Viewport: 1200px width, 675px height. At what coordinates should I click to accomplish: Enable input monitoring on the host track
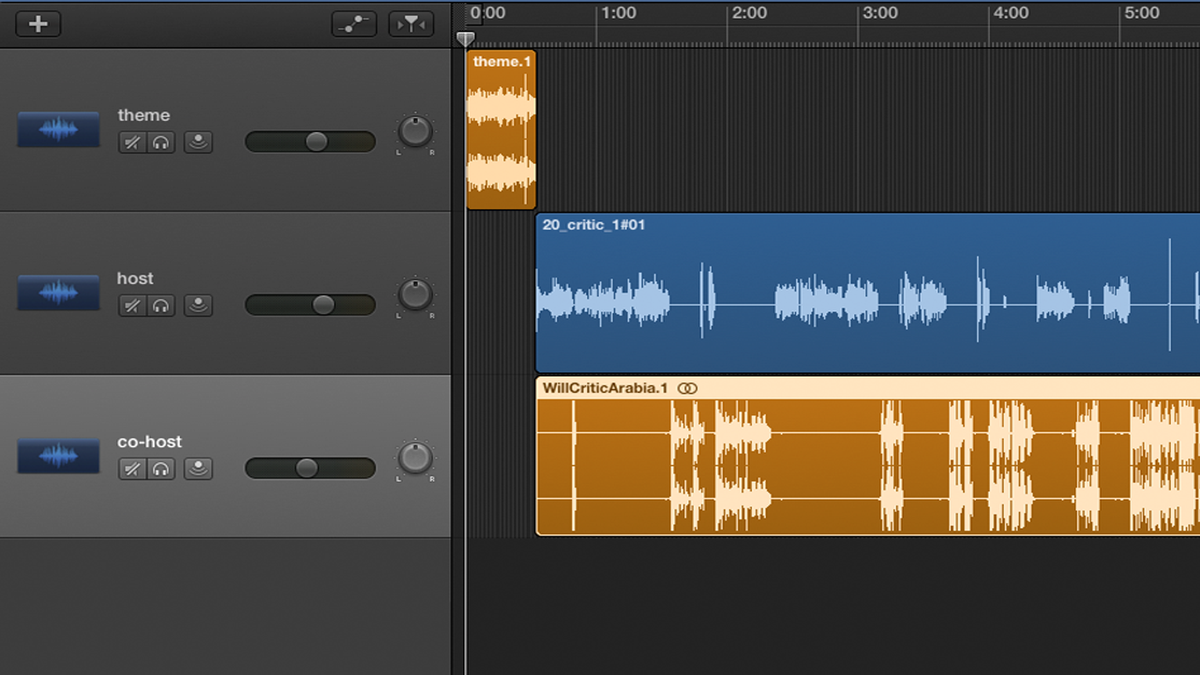pos(198,305)
